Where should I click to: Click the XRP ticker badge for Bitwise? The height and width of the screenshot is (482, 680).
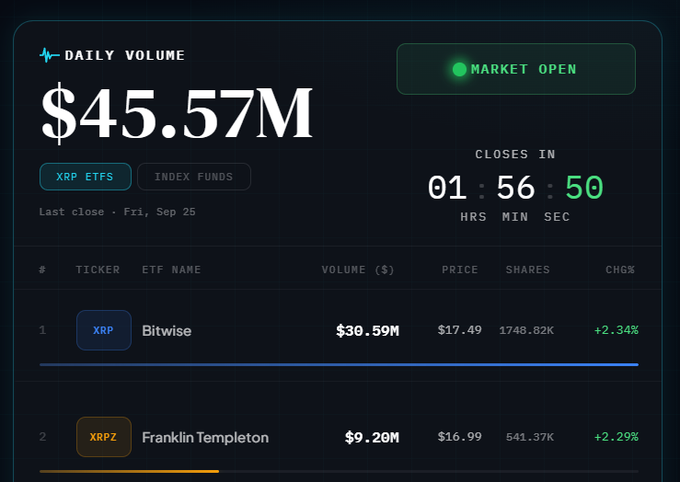click(x=104, y=330)
